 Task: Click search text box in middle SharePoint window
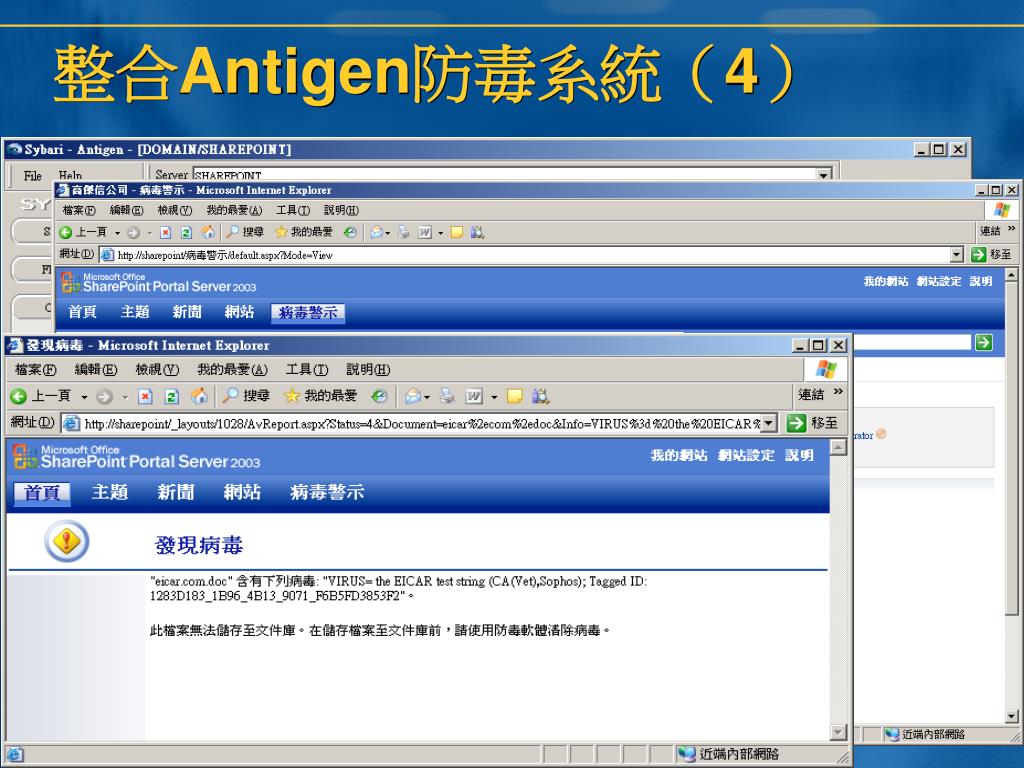pyautogui.click(x=912, y=342)
